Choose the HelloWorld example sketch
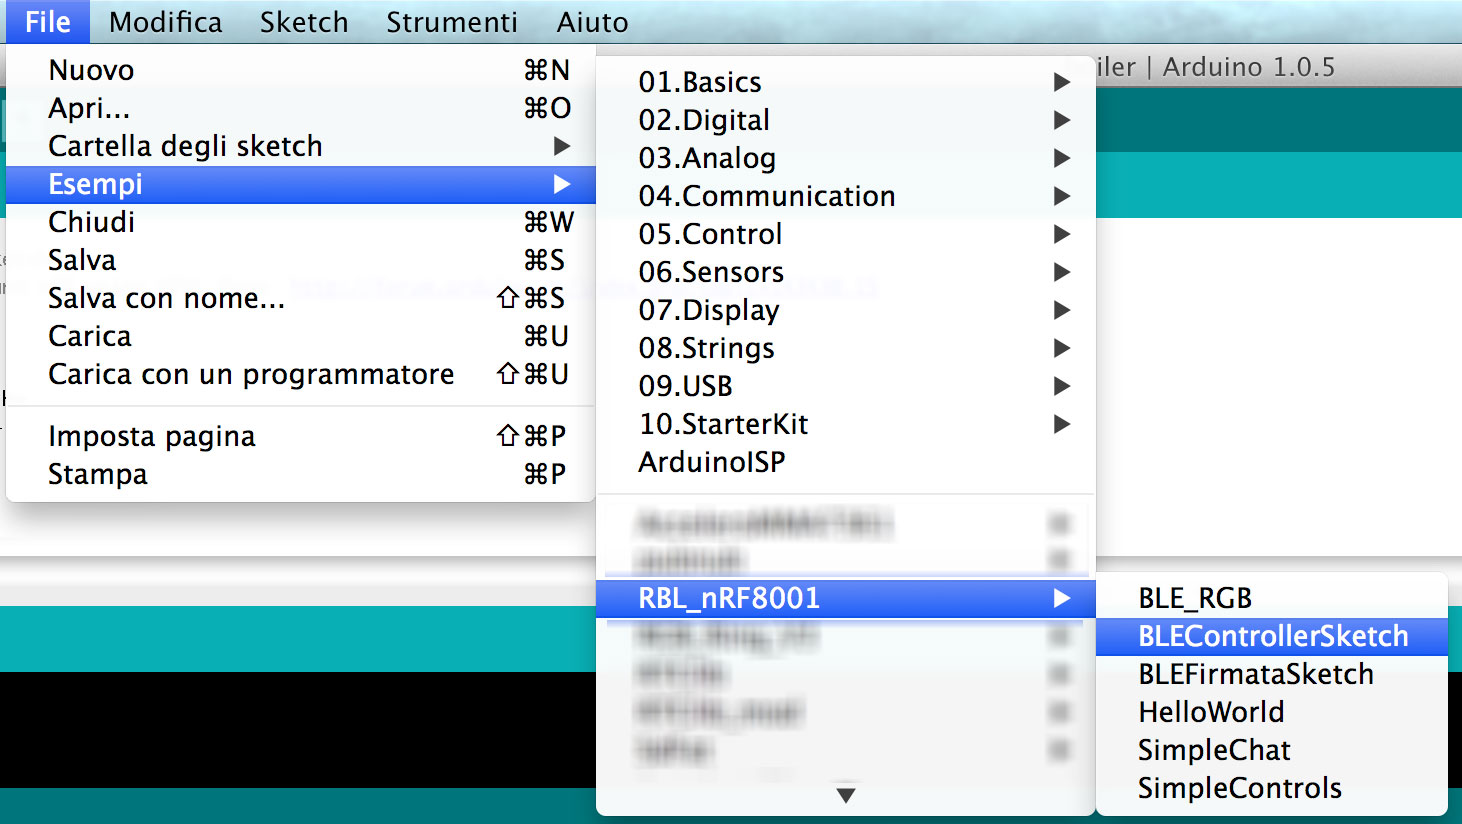 [x=1211, y=713]
